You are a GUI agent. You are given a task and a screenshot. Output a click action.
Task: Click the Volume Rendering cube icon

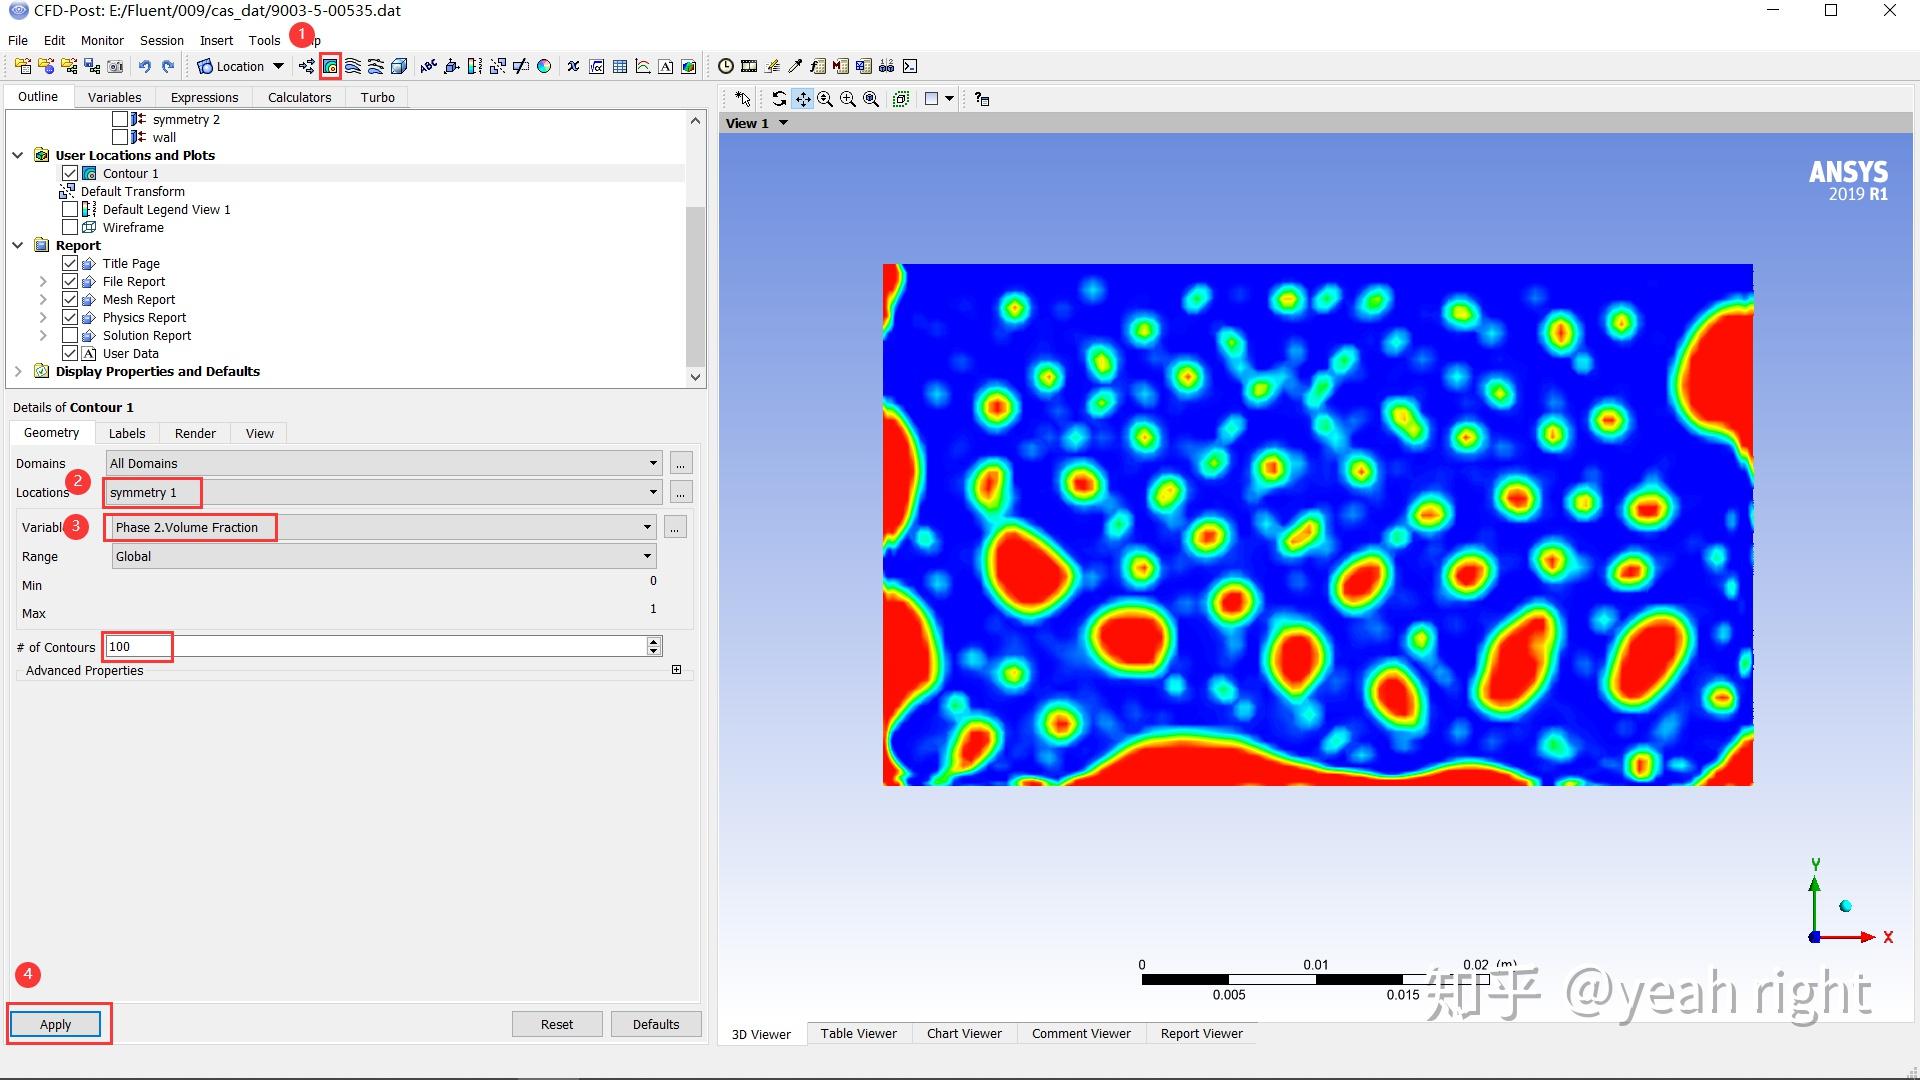(399, 67)
